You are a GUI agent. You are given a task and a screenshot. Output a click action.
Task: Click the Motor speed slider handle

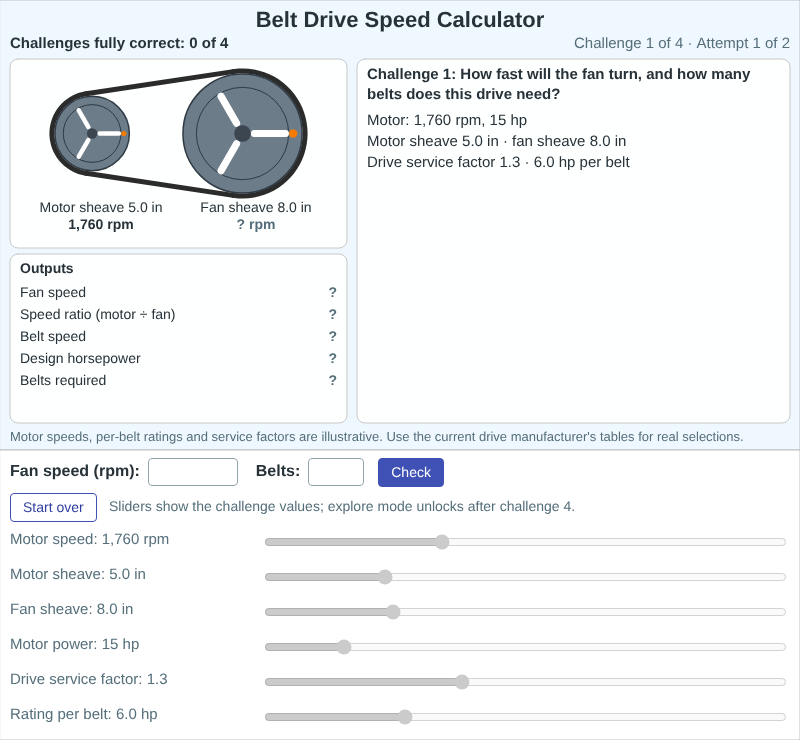[x=442, y=542]
